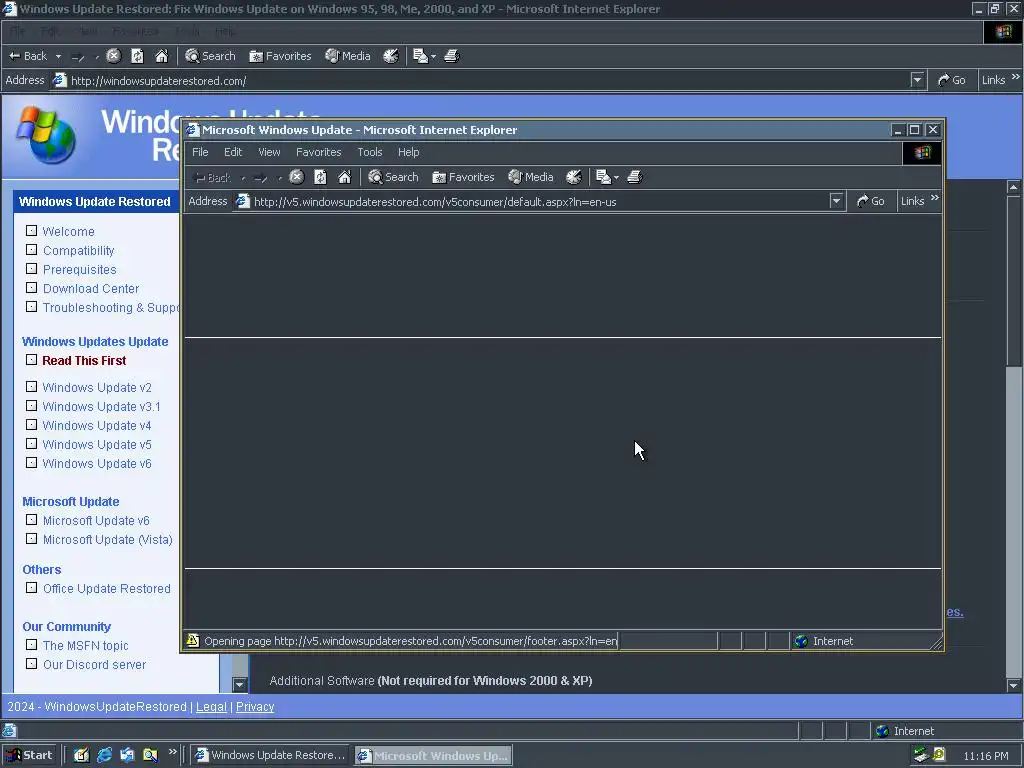Click Mail icon in background window toolbar
This screenshot has height=768, width=1024.
(x=421, y=56)
